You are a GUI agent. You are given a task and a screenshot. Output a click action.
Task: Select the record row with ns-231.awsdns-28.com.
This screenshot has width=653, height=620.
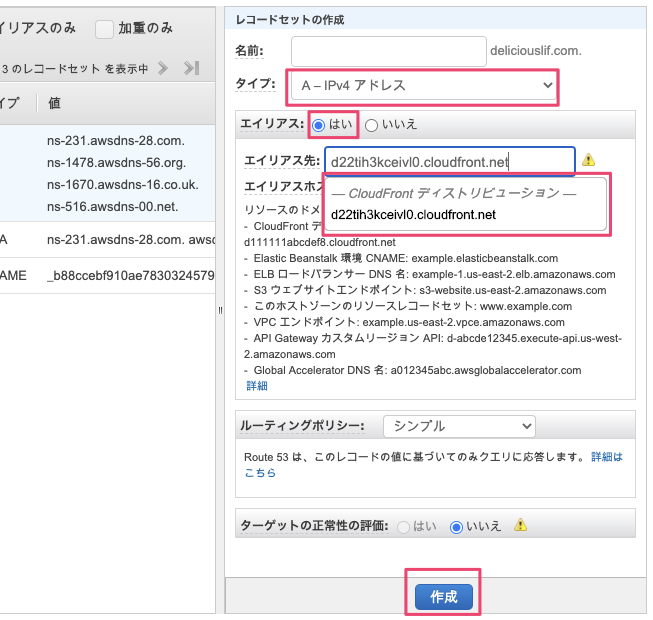pyautogui.click(x=115, y=140)
